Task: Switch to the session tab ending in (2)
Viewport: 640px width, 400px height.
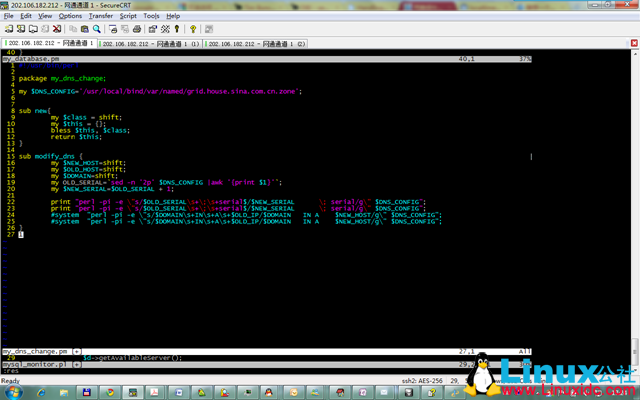Action: tap(256, 44)
